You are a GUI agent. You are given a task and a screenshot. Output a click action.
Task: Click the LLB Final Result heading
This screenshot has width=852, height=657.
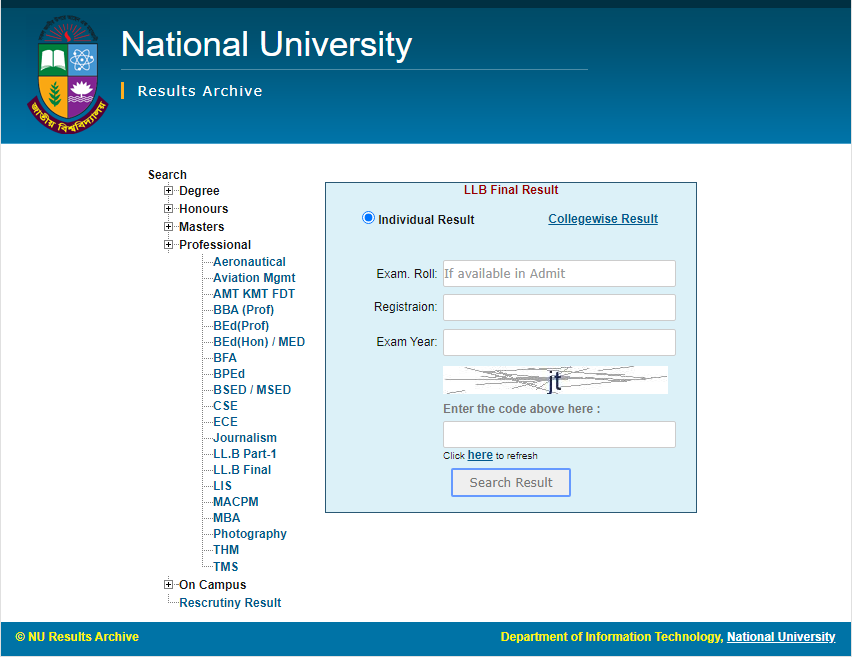(x=511, y=190)
